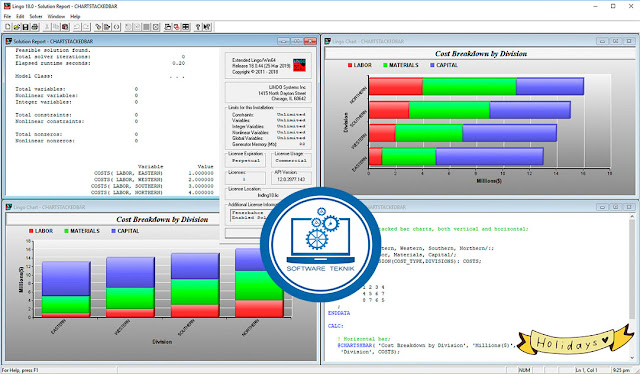
Task: Click green MATERIALS swatch in vertical chart legend
Action: tap(67, 231)
